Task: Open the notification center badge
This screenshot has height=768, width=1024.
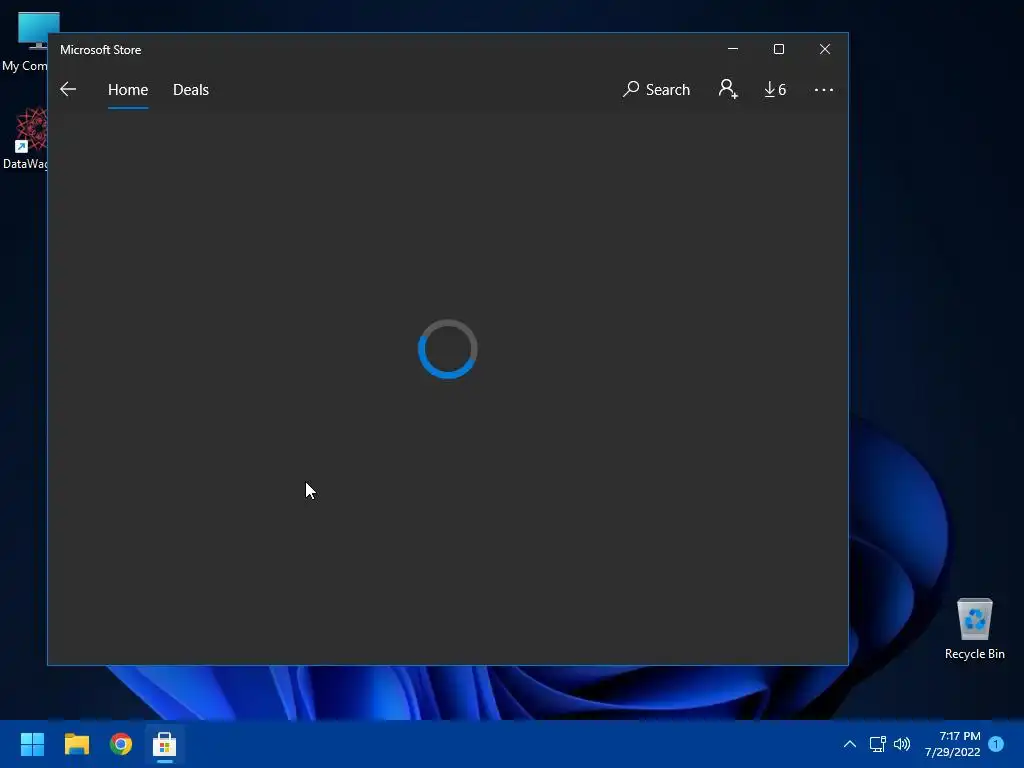Action: click(x=996, y=744)
